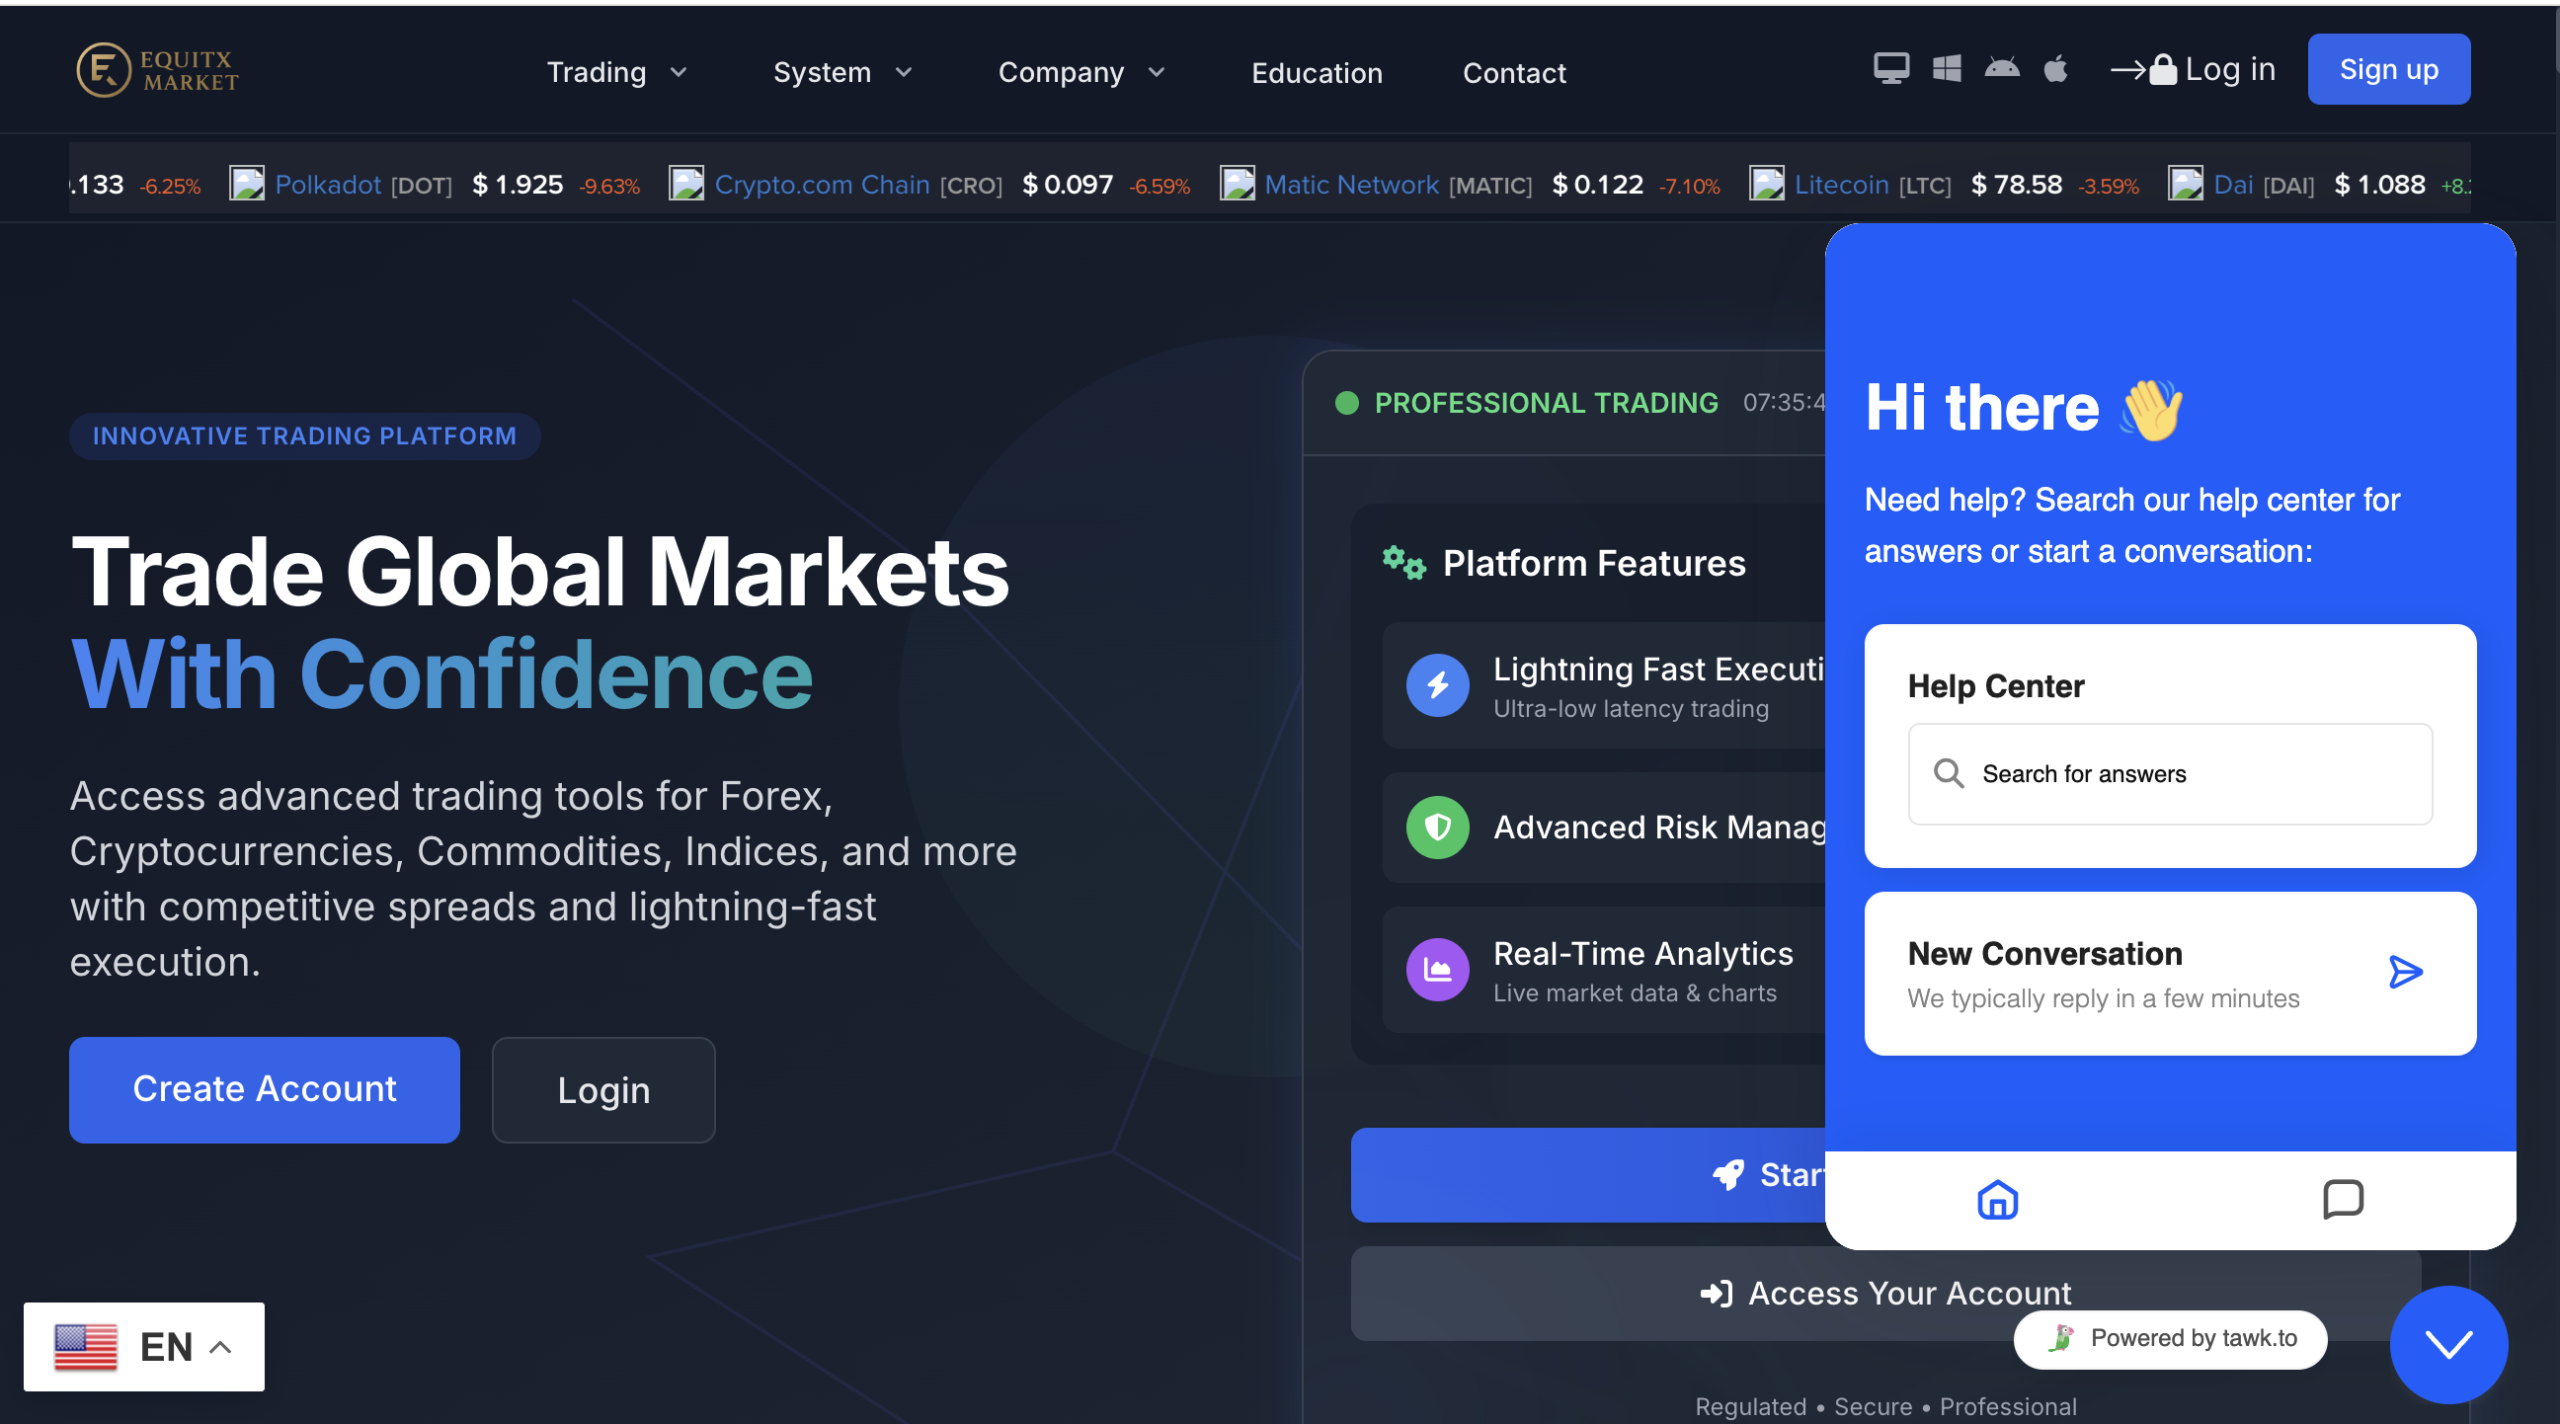Click the search magnifier in Help Center

[x=1949, y=773]
